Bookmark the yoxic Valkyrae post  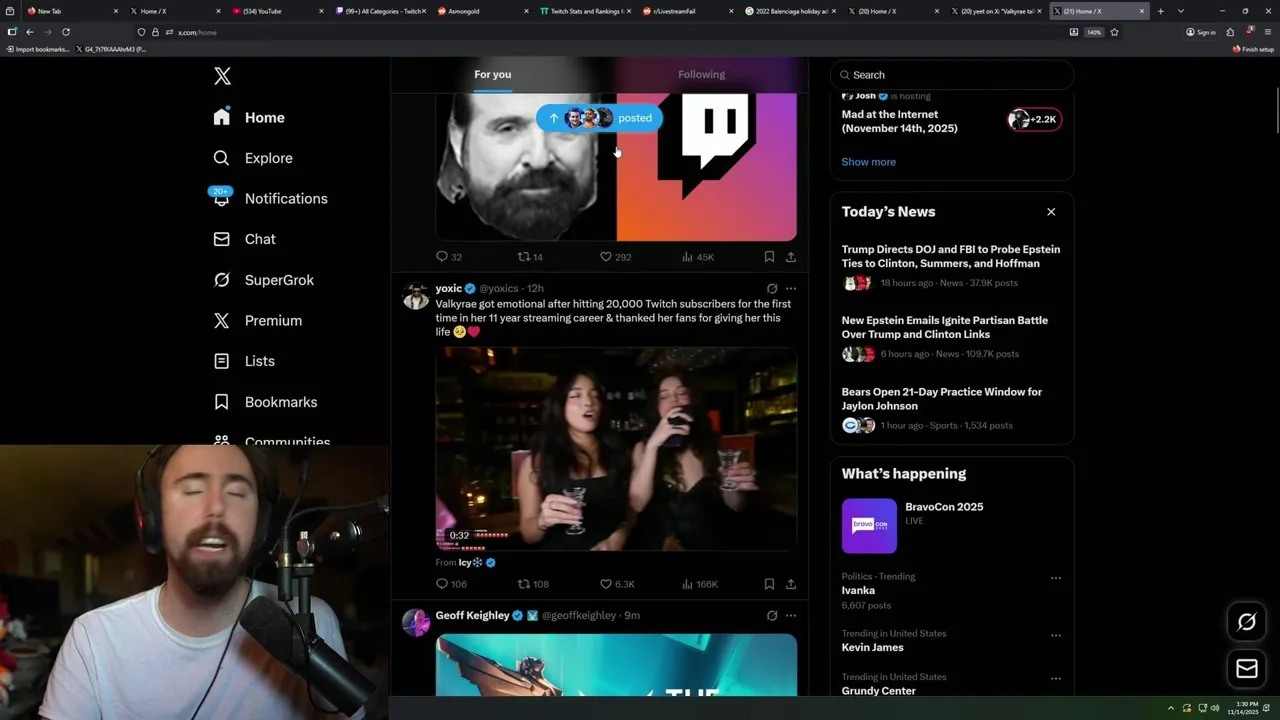tap(769, 584)
